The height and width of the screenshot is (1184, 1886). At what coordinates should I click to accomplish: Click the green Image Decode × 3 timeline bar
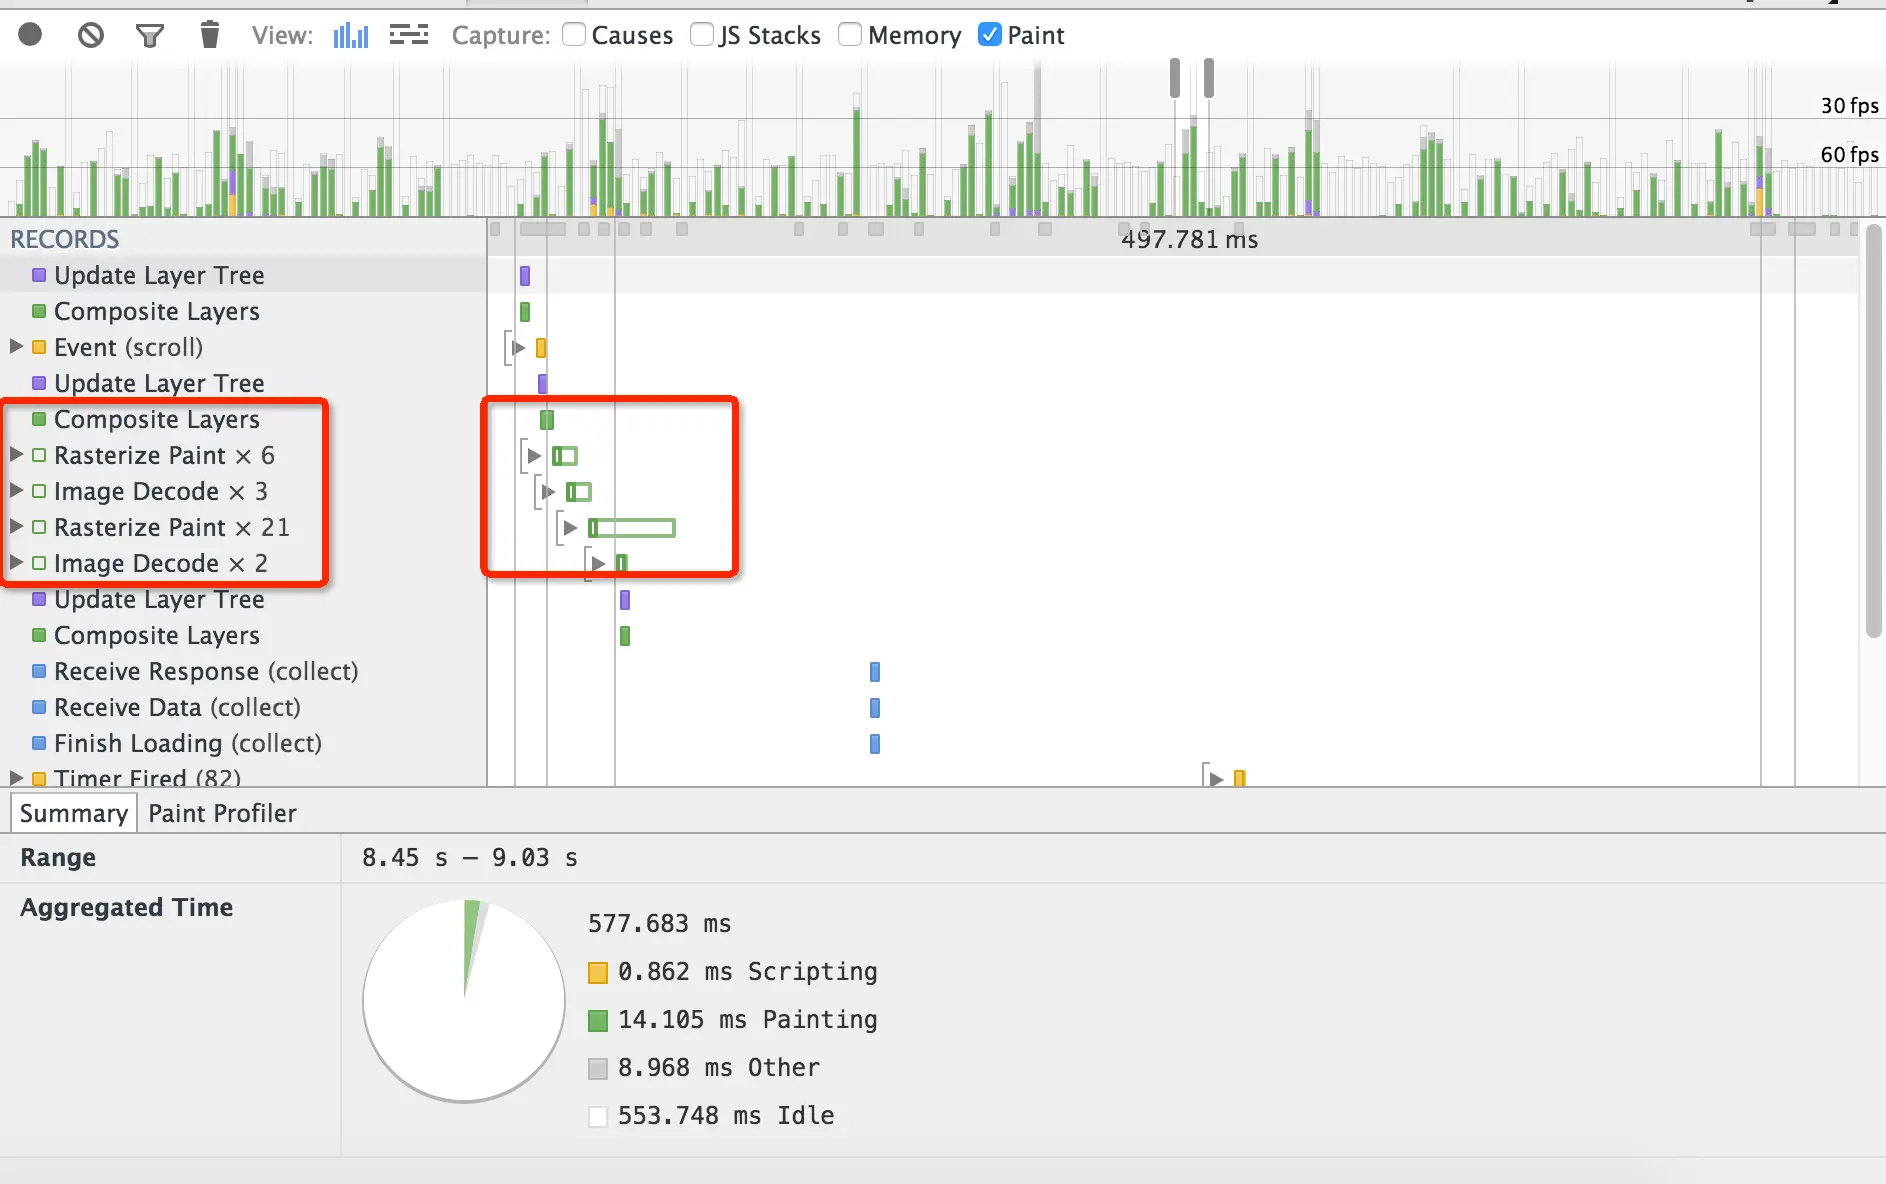point(579,492)
